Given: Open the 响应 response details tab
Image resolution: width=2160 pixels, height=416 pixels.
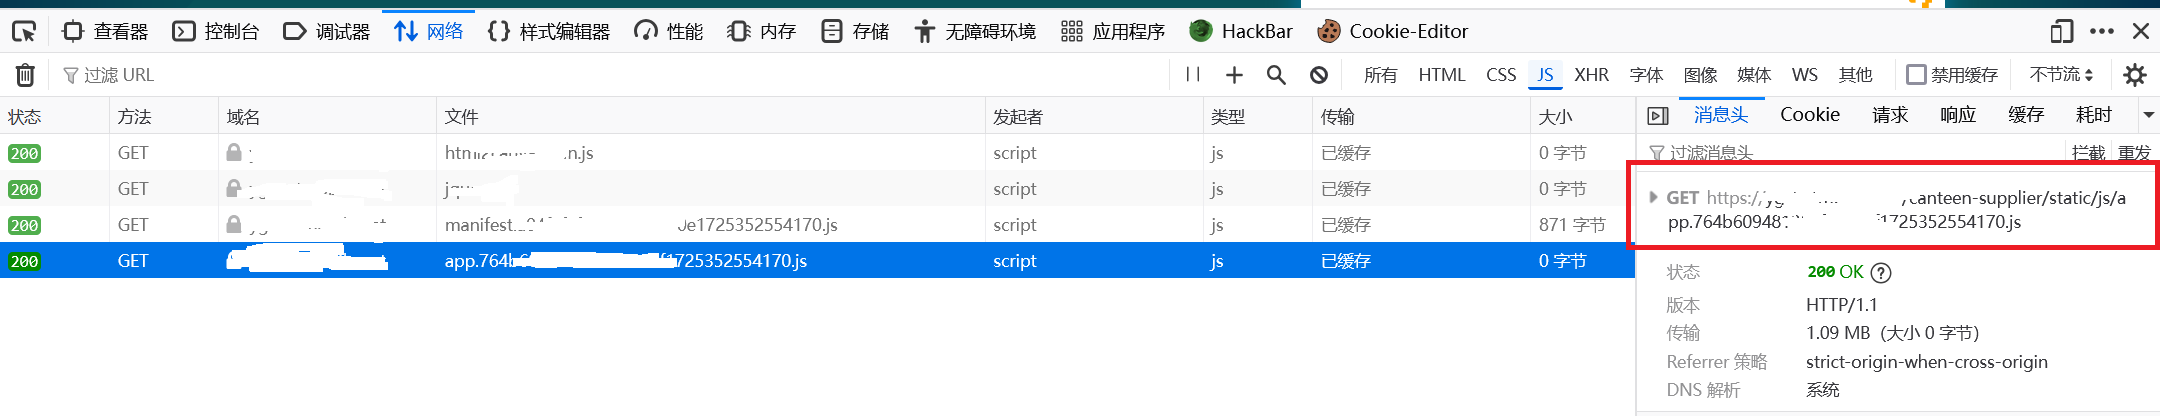Looking at the screenshot, I should (1958, 115).
